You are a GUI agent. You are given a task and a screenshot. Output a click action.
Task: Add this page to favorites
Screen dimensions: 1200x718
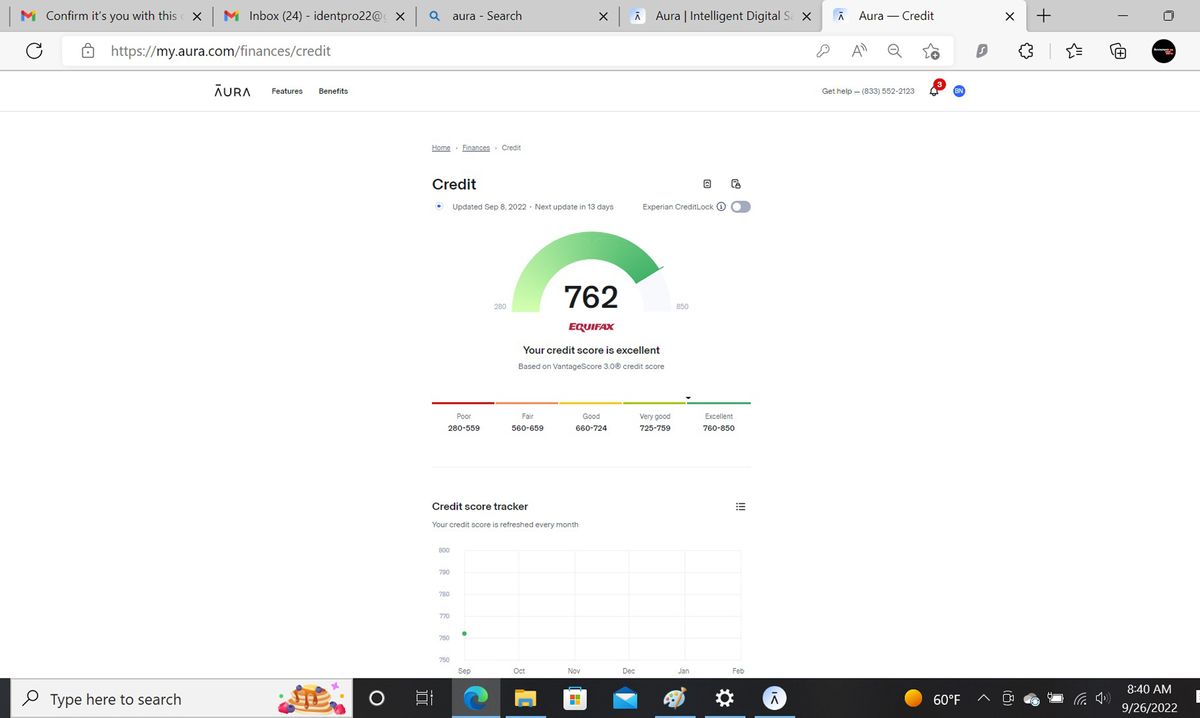pyautogui.click(x=931, y=51)
